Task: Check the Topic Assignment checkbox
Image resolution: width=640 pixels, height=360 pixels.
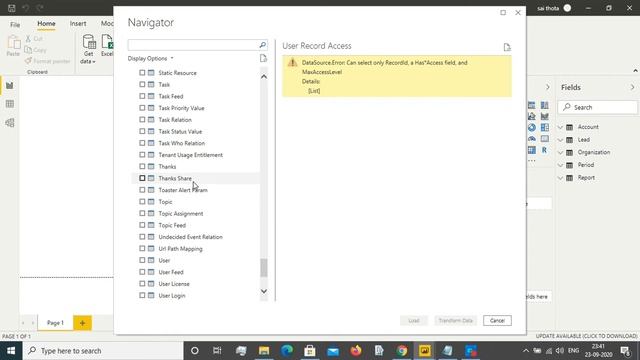Action: 142,213
